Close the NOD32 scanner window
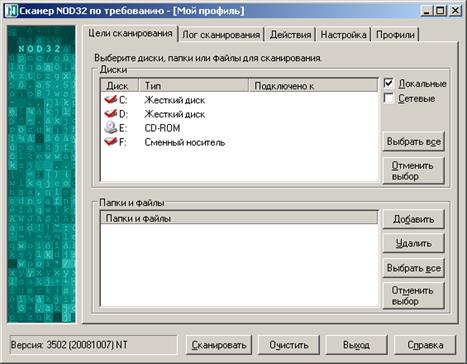The width and height of the screenshot is (467, 364). click(455, 11)
